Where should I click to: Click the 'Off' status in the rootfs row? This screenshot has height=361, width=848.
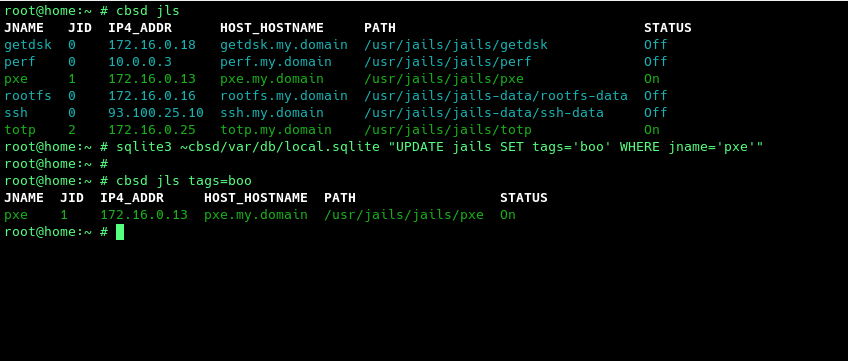tap(655, 96)
